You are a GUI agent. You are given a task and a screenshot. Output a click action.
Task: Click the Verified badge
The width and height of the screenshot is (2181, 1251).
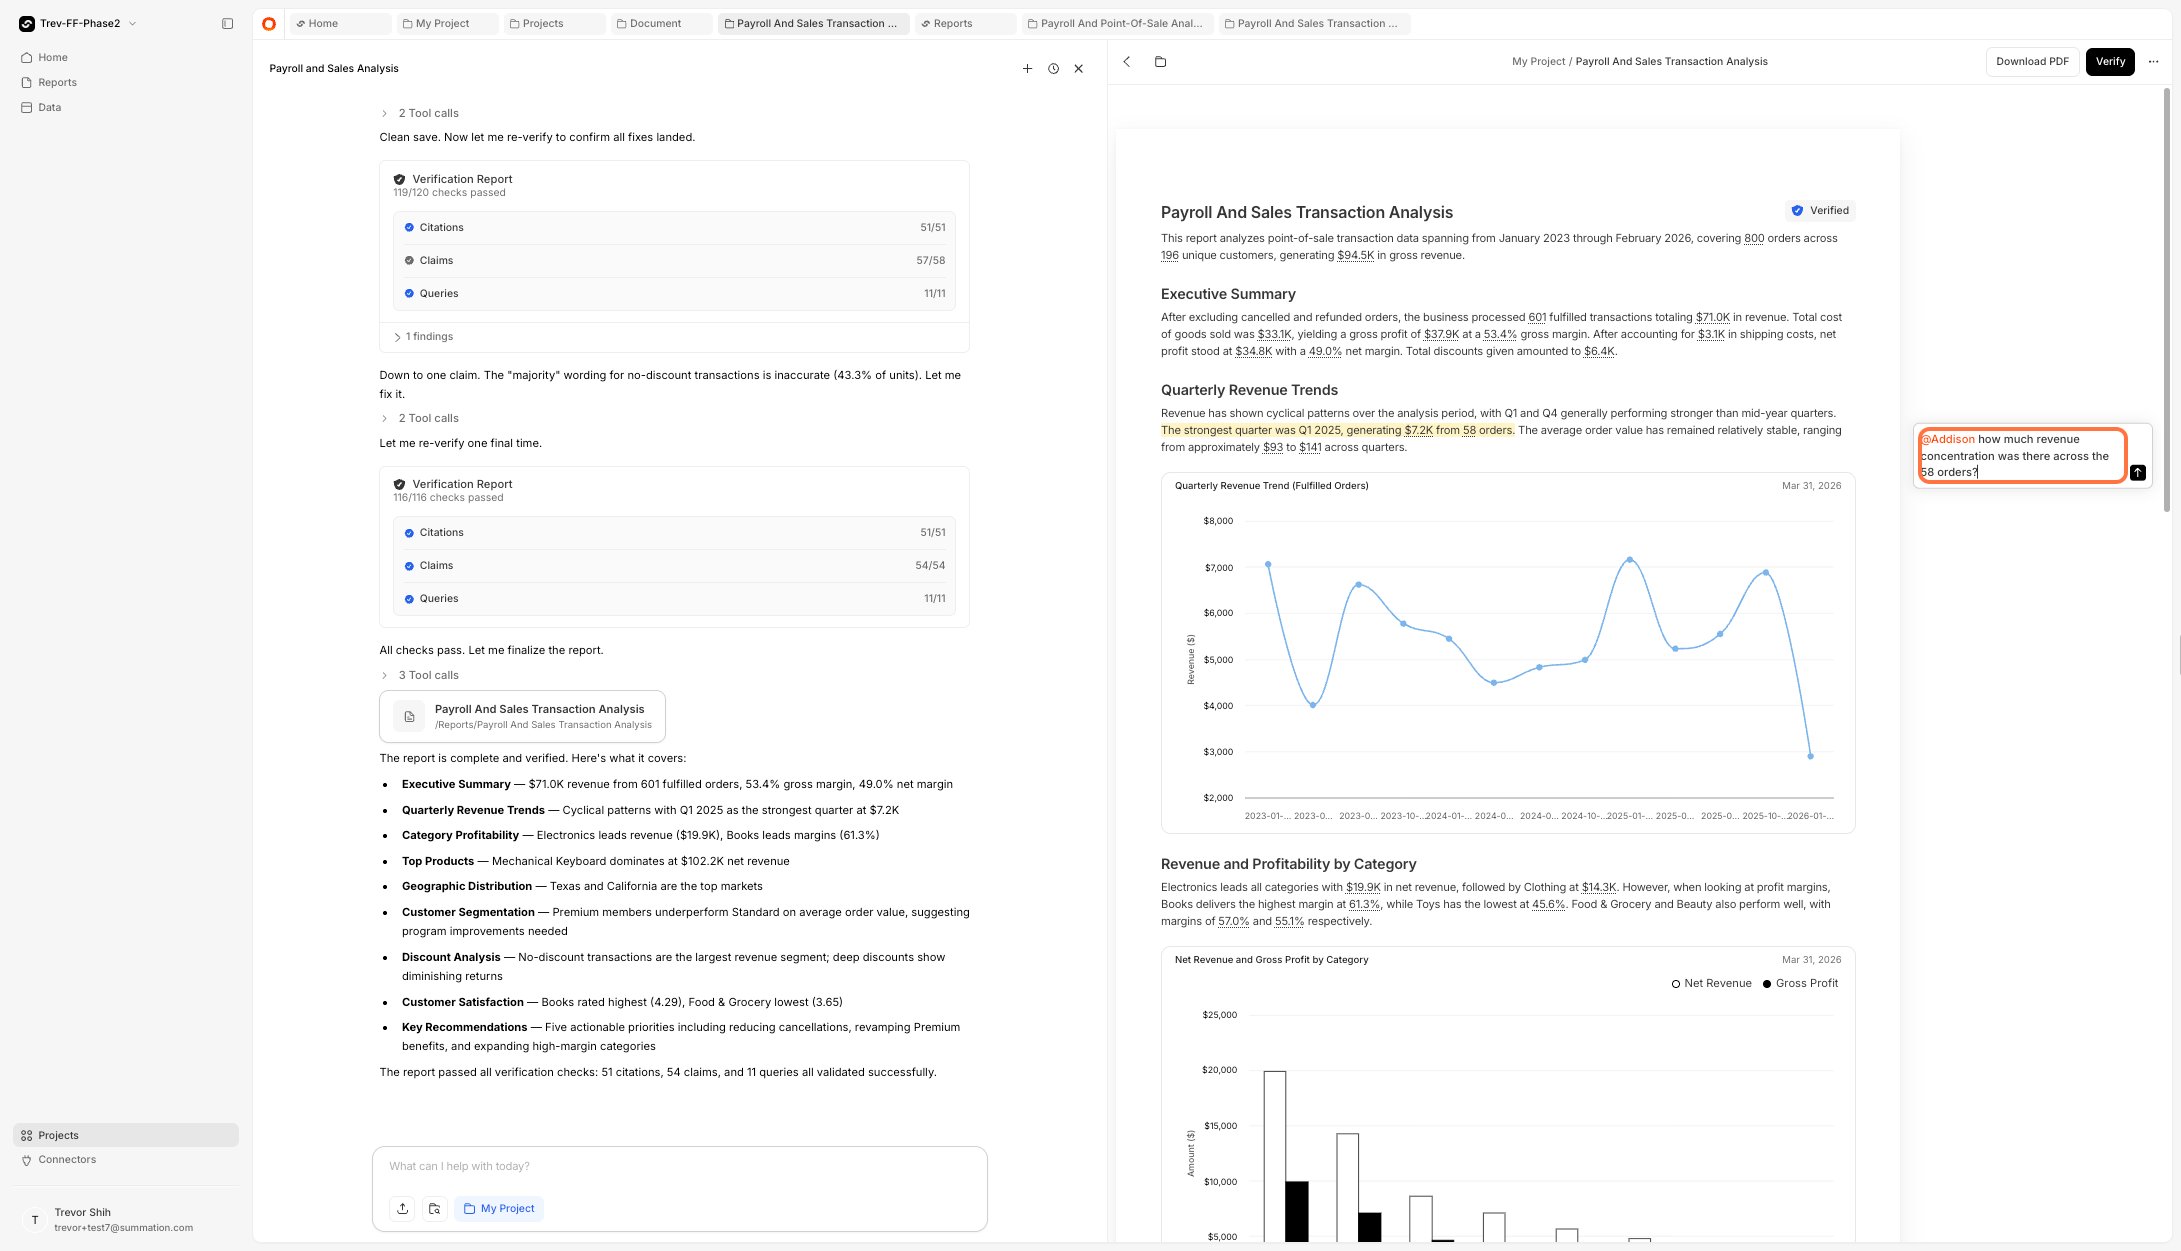(x=1820, y=210)
